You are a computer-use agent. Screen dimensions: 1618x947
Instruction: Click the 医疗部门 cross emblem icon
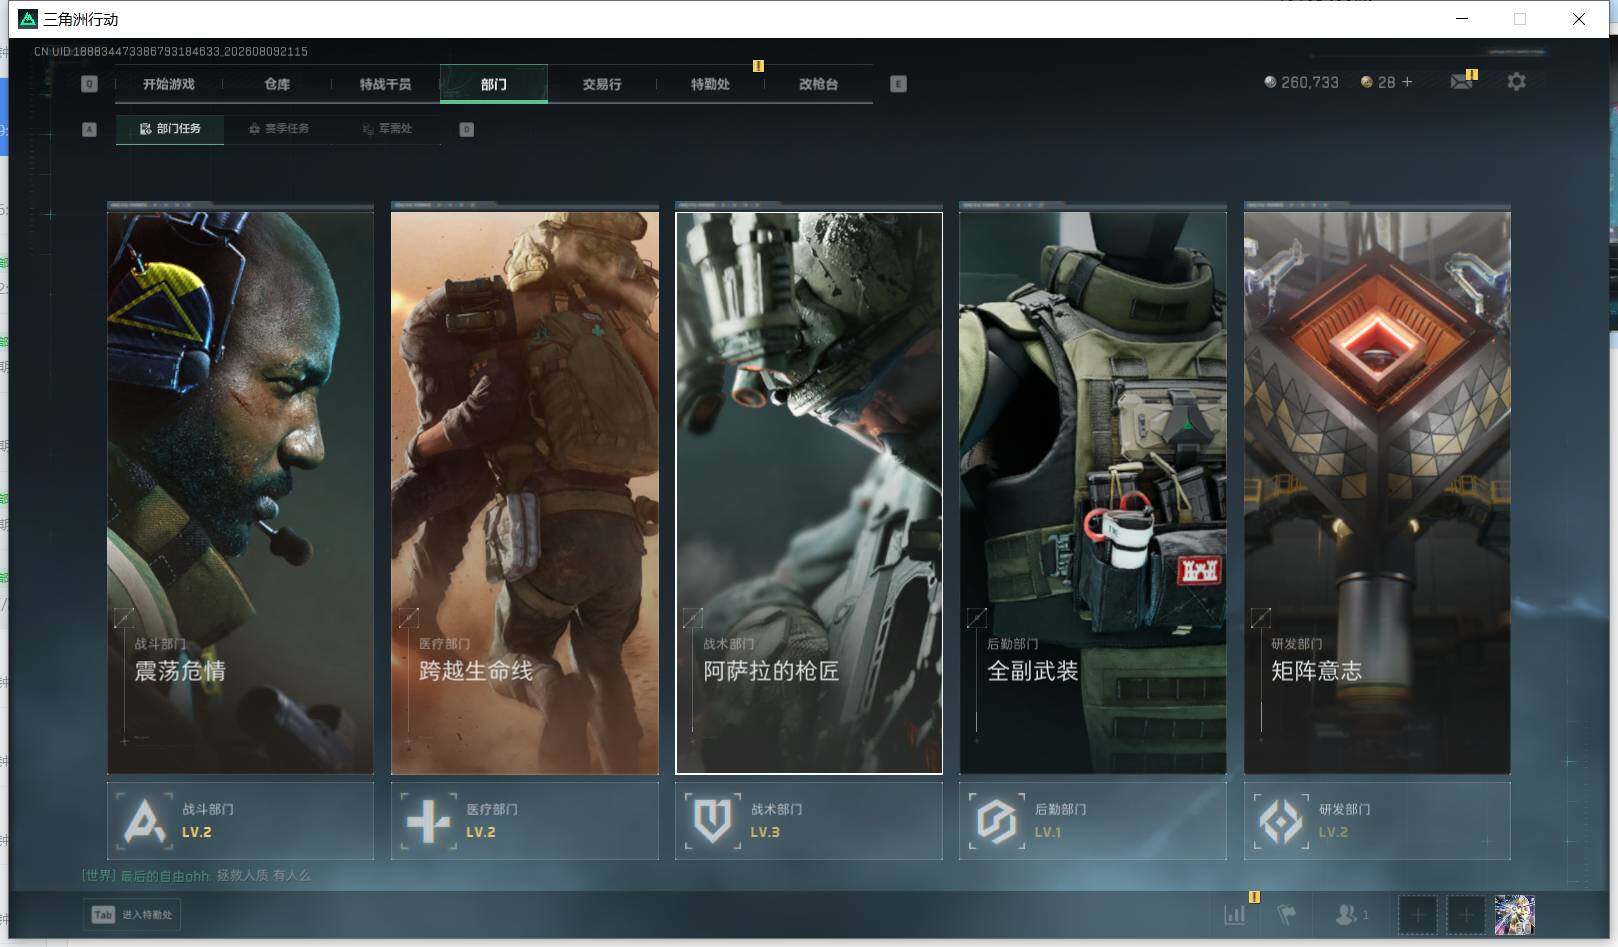click(429, 821)
